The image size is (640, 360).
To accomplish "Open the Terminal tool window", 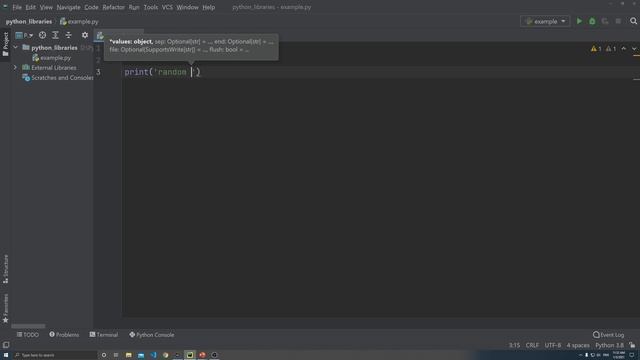I will coord(104,335).
